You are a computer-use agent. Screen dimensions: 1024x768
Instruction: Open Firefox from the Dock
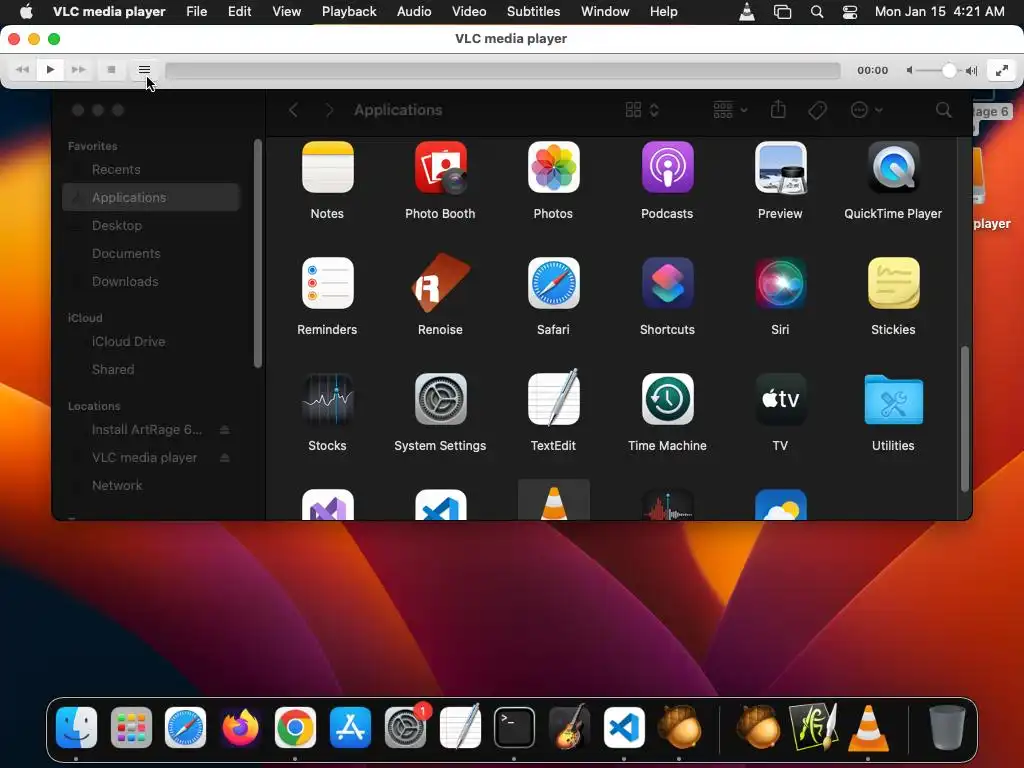(240, 727)
